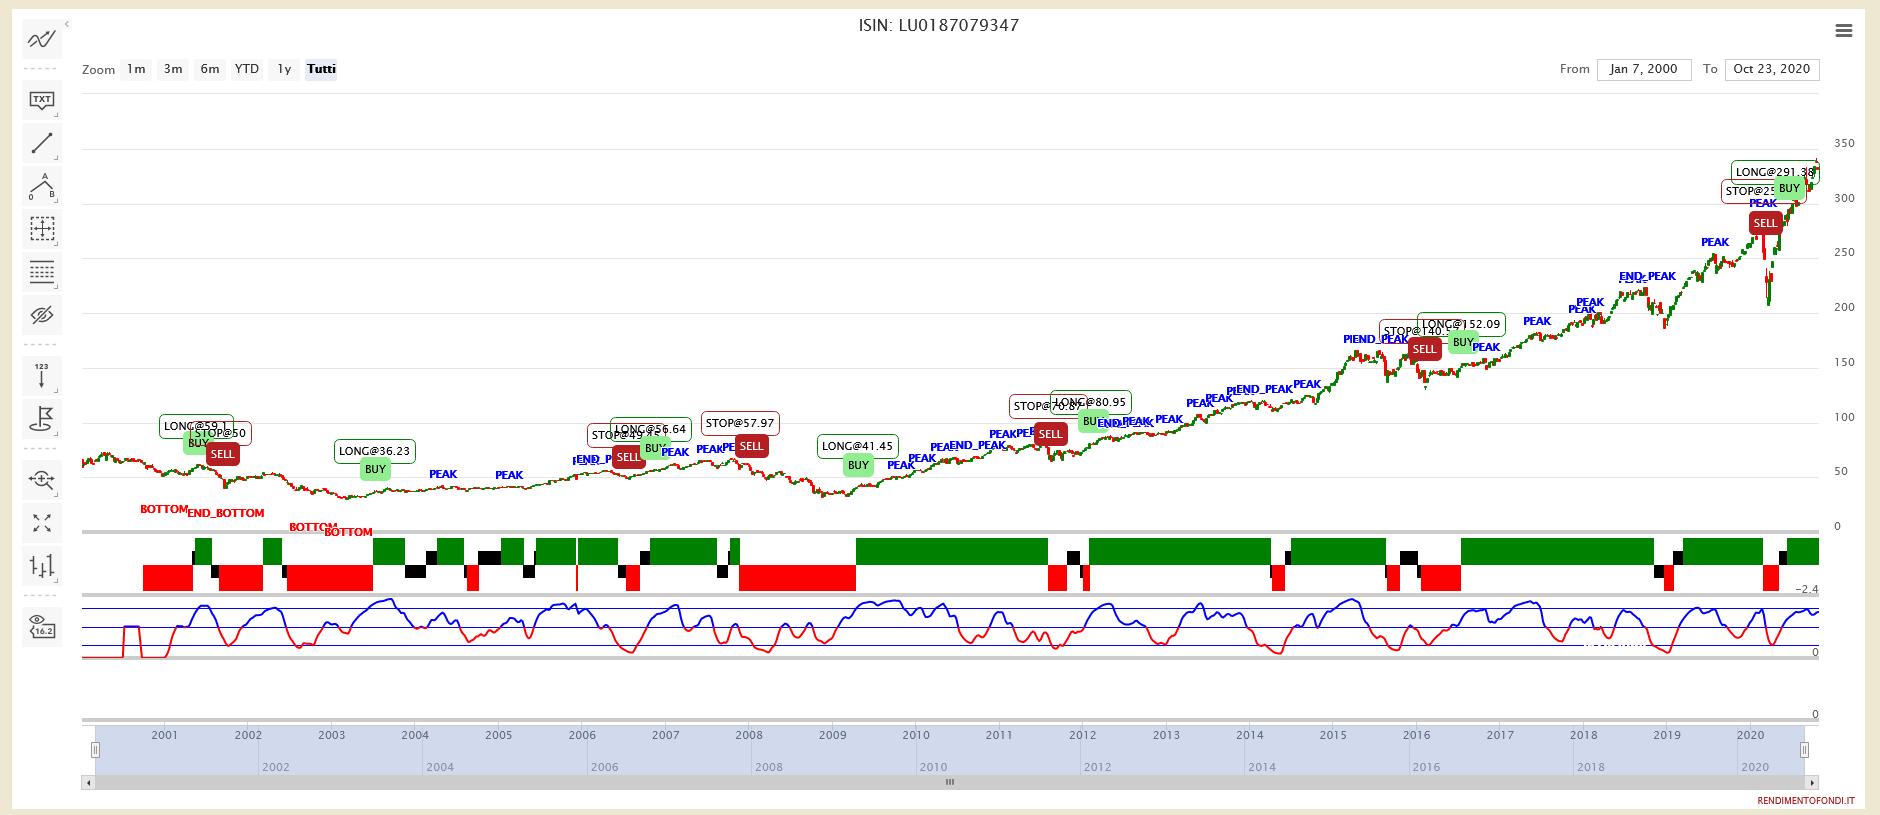
Task: Collapse the stock tools sidebar arrow
Action: [x=67, y=24]
